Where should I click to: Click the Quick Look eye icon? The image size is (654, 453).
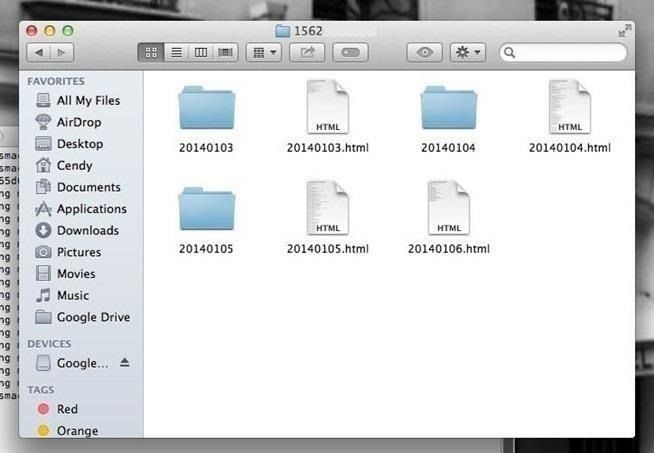[x=424, y=52]
